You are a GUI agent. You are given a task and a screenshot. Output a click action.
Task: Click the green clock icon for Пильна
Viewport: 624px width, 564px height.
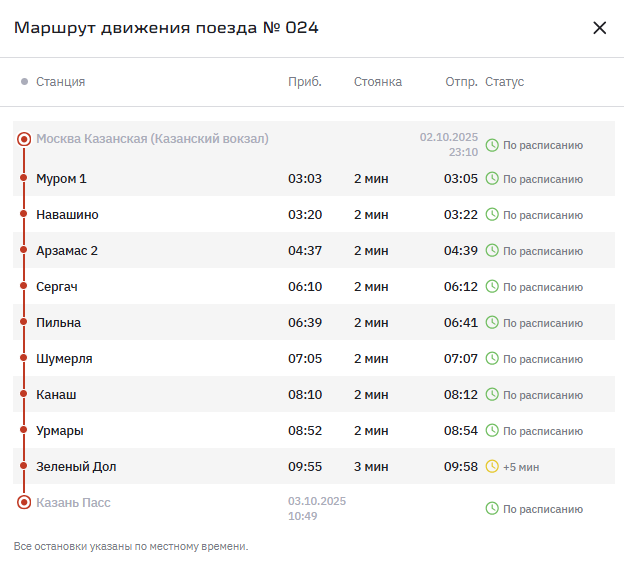492,322
